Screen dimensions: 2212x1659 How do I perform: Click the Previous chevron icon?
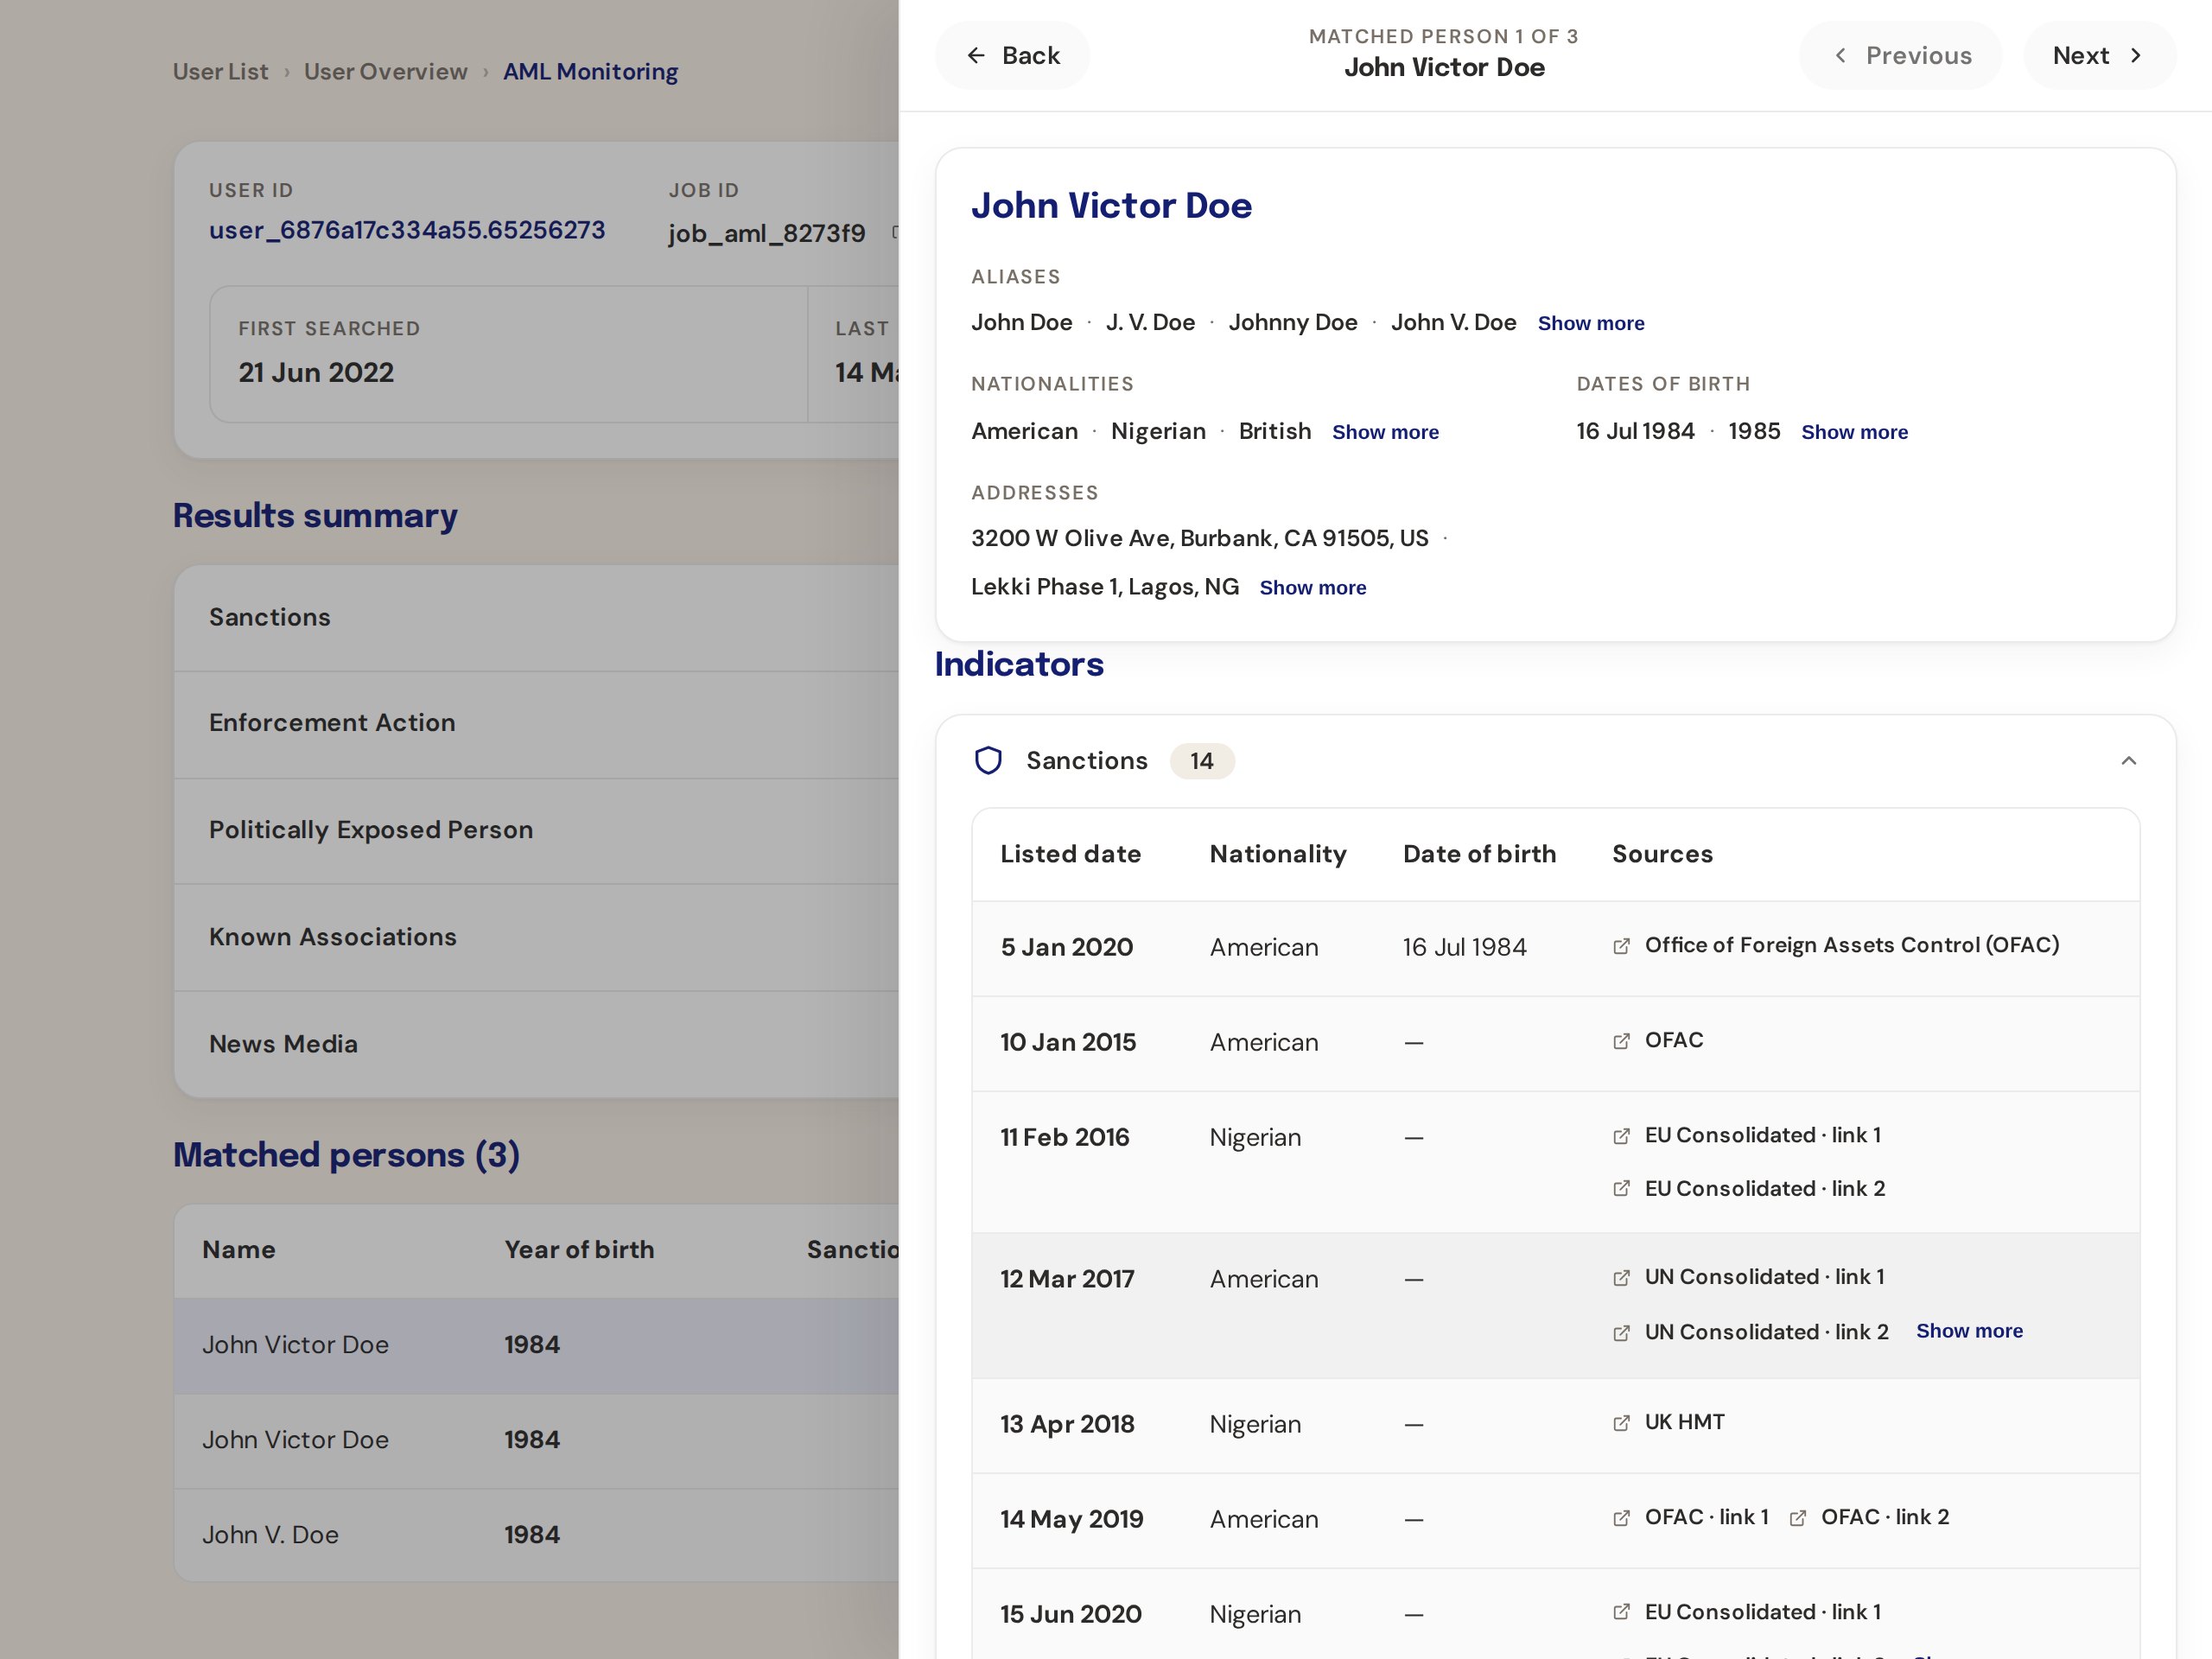[x=1840, y=56]
